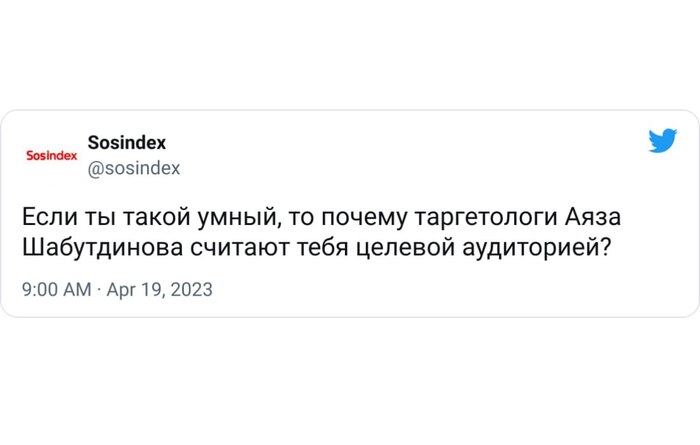This screenshot has width=700, height=445.
Task: Click the word "ты" in the tweet
Action: 88,219
